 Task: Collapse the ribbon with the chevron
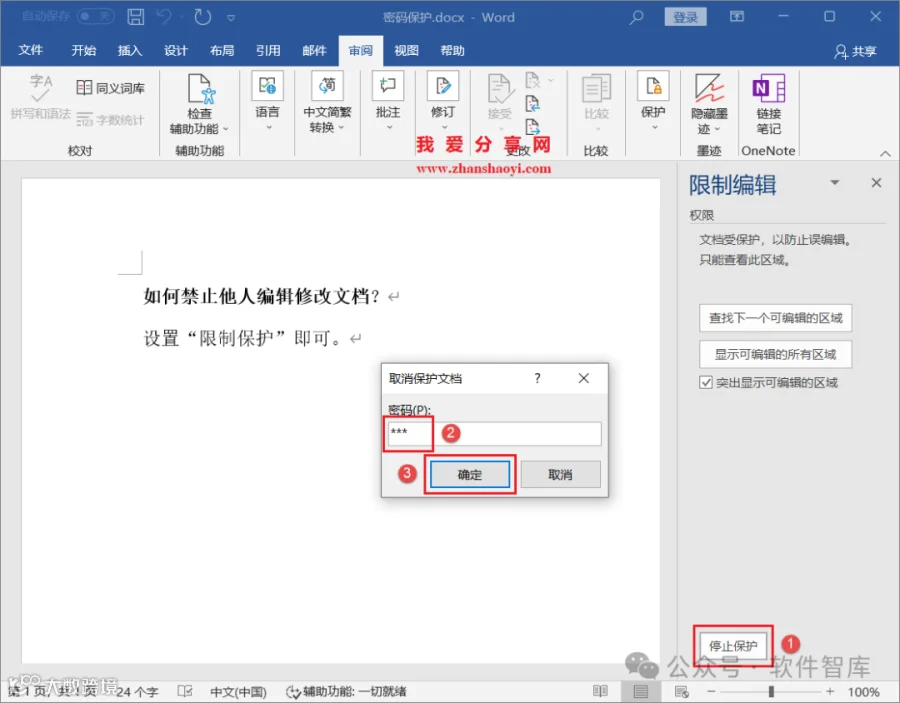(x=885, y=153)
